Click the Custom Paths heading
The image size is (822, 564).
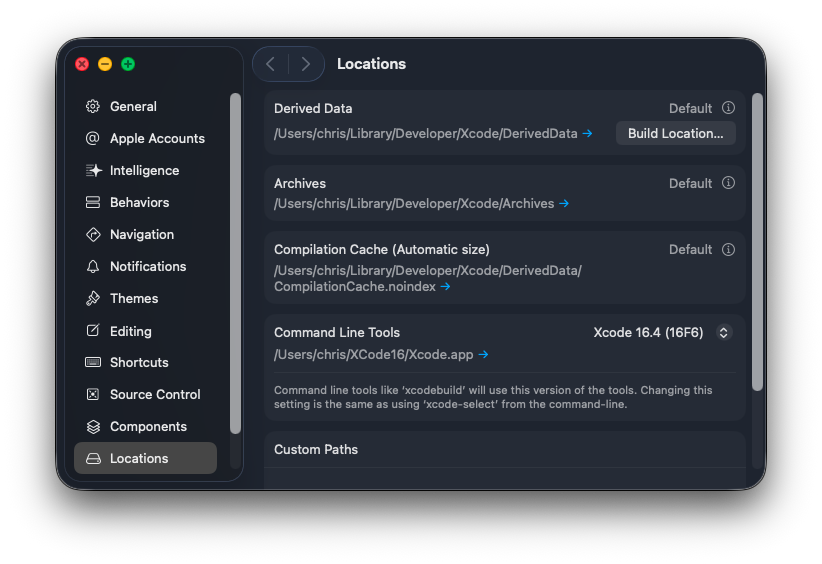click(x=316, y=450)
